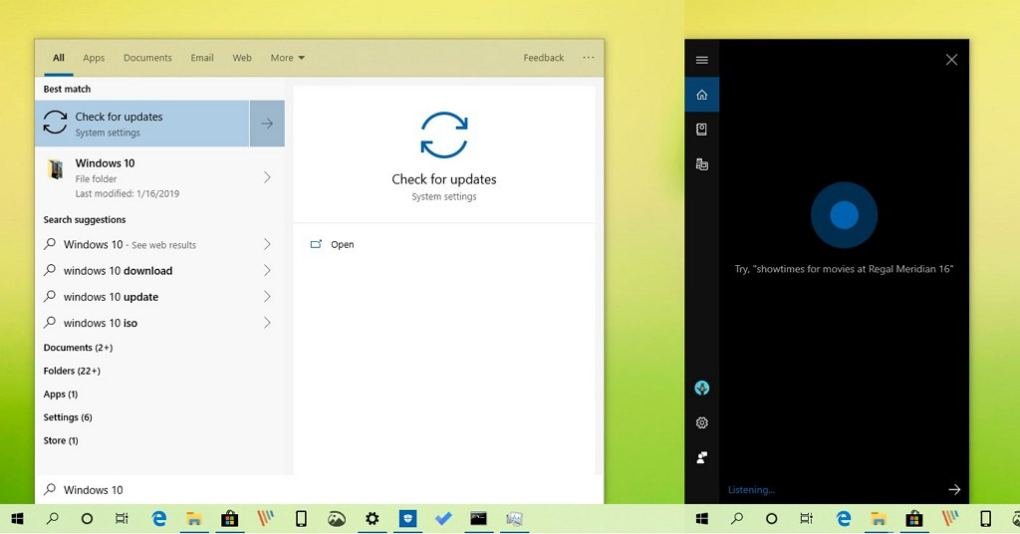
Task: Click the Cortana feedback icon at sidebar bottom
Action: tap(702, 457)
